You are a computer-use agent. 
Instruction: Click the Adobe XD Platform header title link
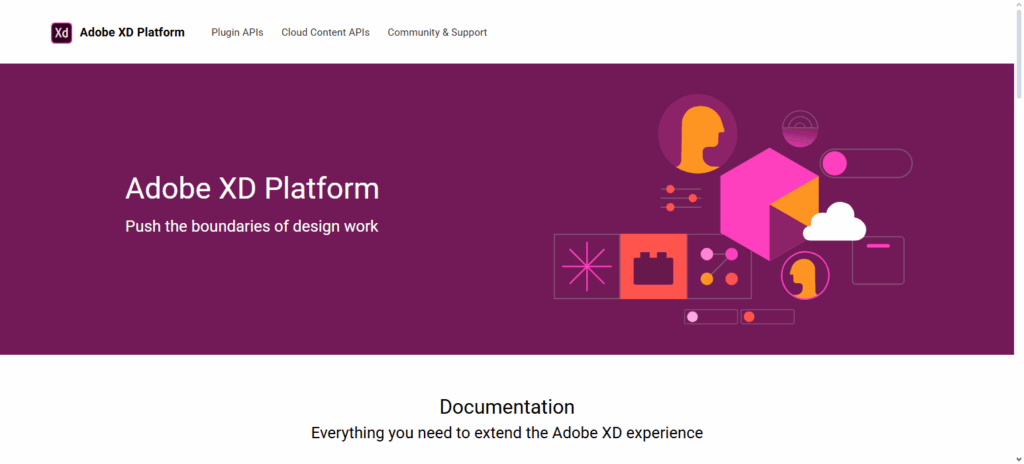click(x=132, y=33)
